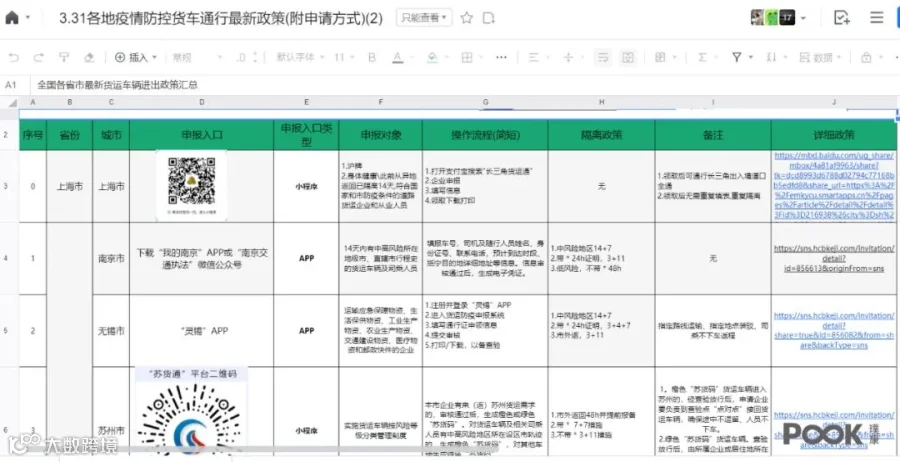The height and width of the screenshot is (462, 900).
Task: Click the font color A swatch
Action: [x=398, y=57]
